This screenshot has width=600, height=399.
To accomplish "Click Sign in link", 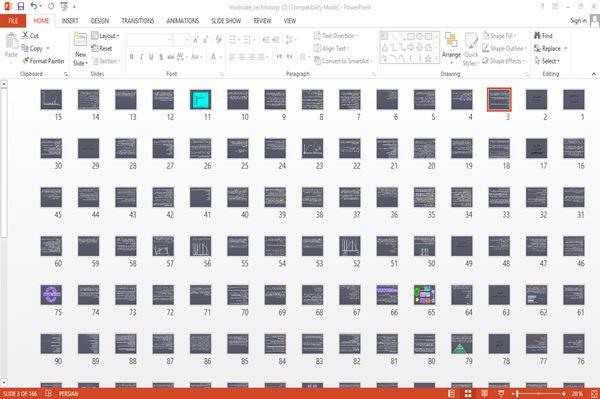I will pos(578,21).
